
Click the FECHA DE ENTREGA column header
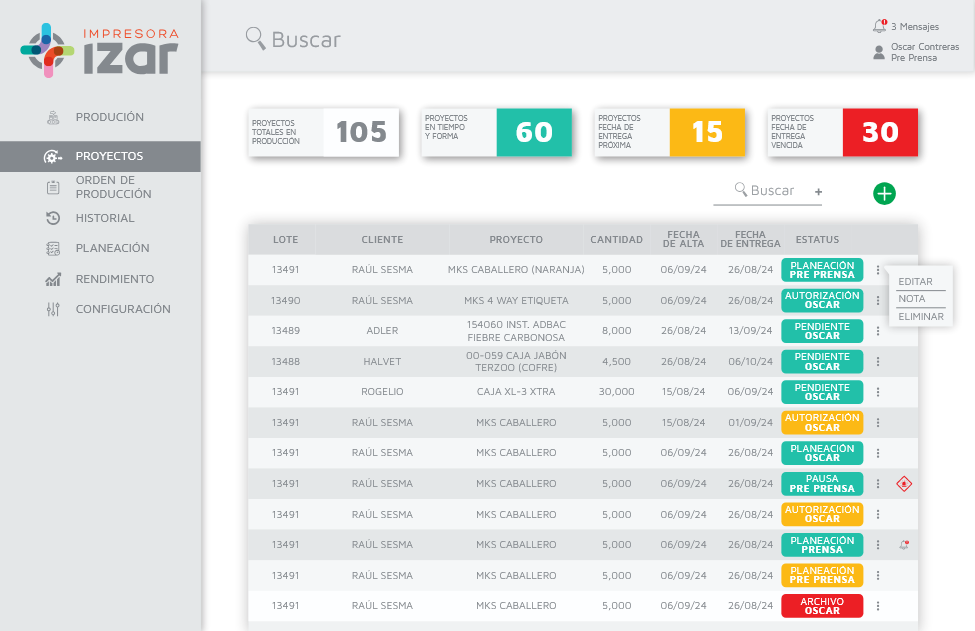[750, 240]
